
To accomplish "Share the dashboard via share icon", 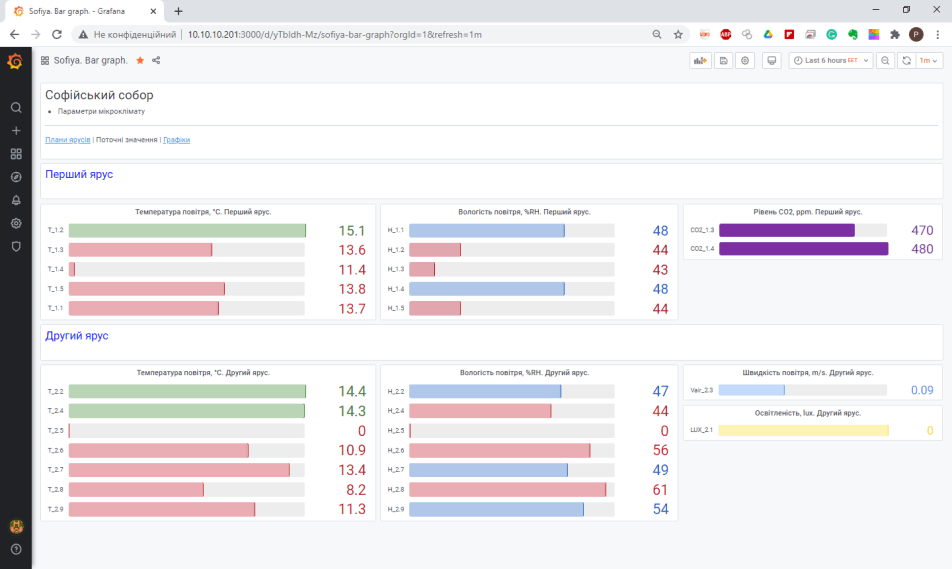I will 156,61.
